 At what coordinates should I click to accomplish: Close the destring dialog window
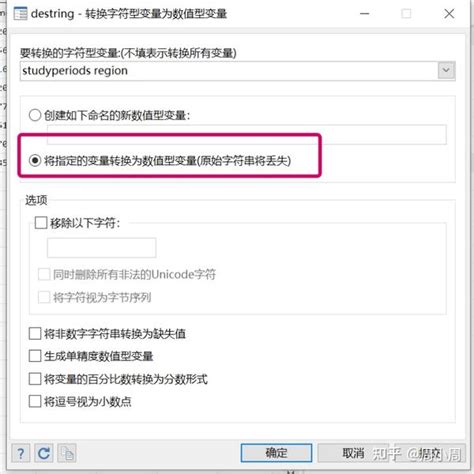[x=449, y=14]
